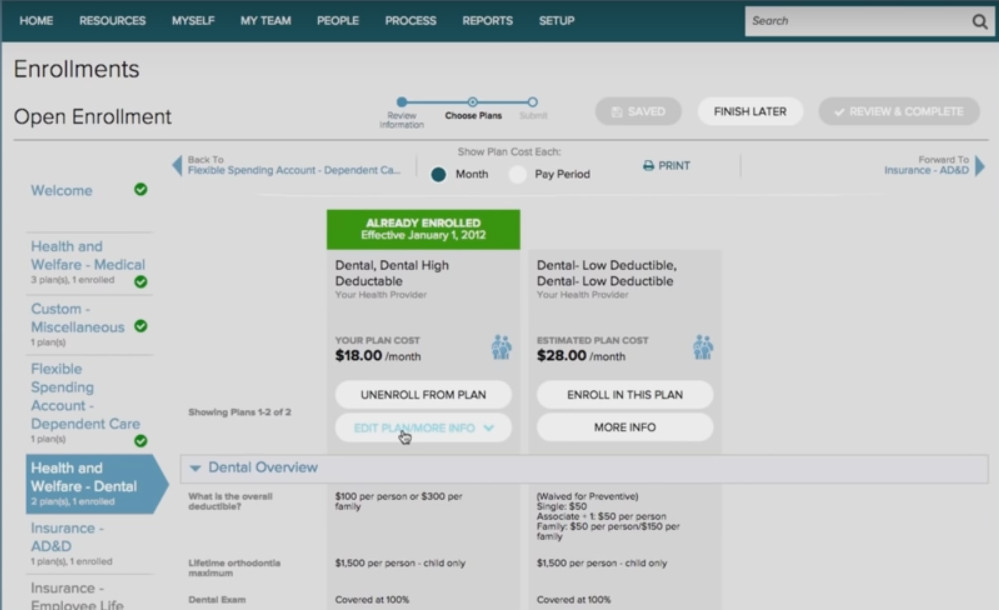Switch to the MY TEAM tab
Screen dimensions: 999x610
[265, 20]
